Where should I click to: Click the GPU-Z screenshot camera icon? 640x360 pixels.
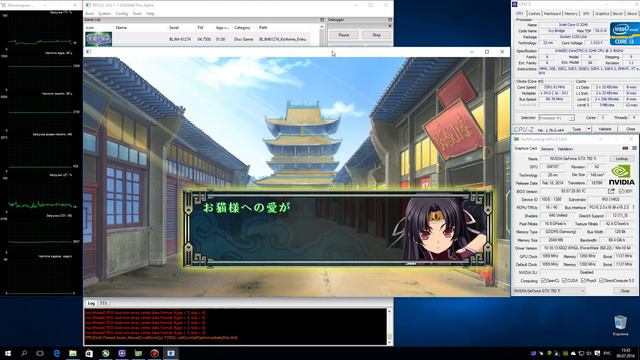[x=625, y=148]
